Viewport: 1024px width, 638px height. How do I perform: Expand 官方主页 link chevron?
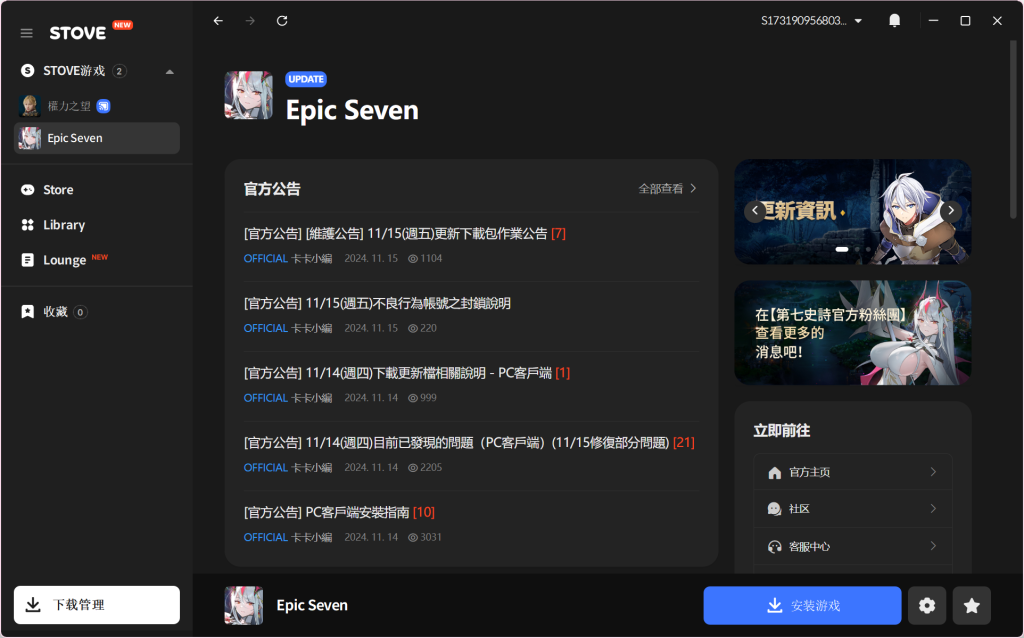tap(932, 472)
